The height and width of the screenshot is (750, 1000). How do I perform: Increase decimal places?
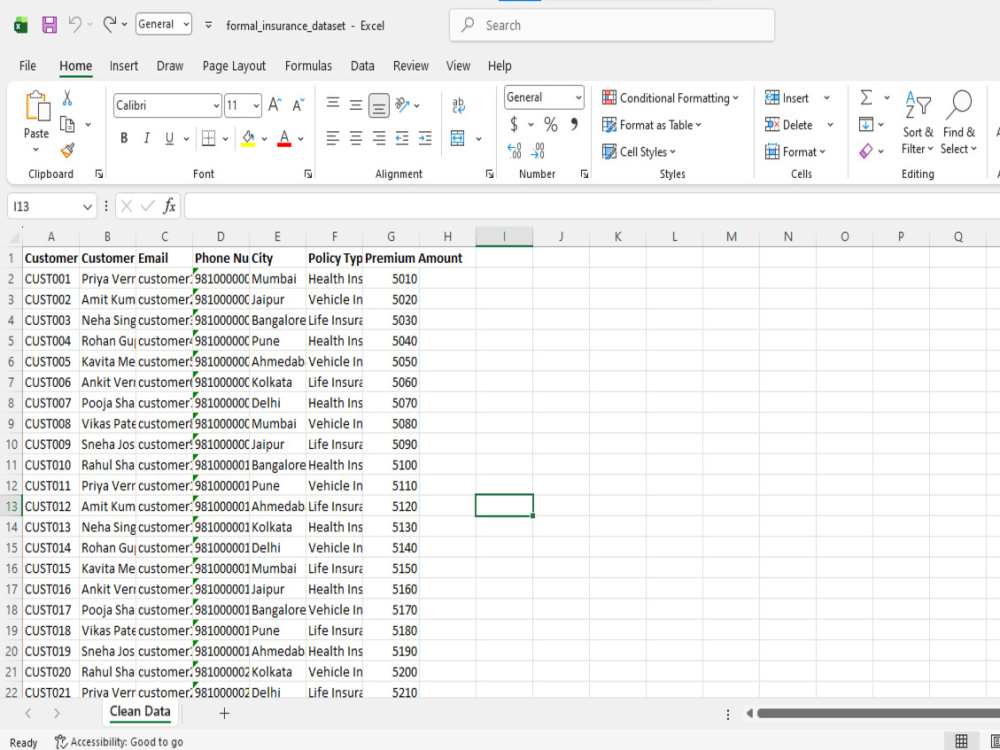[x=514, y=151]
